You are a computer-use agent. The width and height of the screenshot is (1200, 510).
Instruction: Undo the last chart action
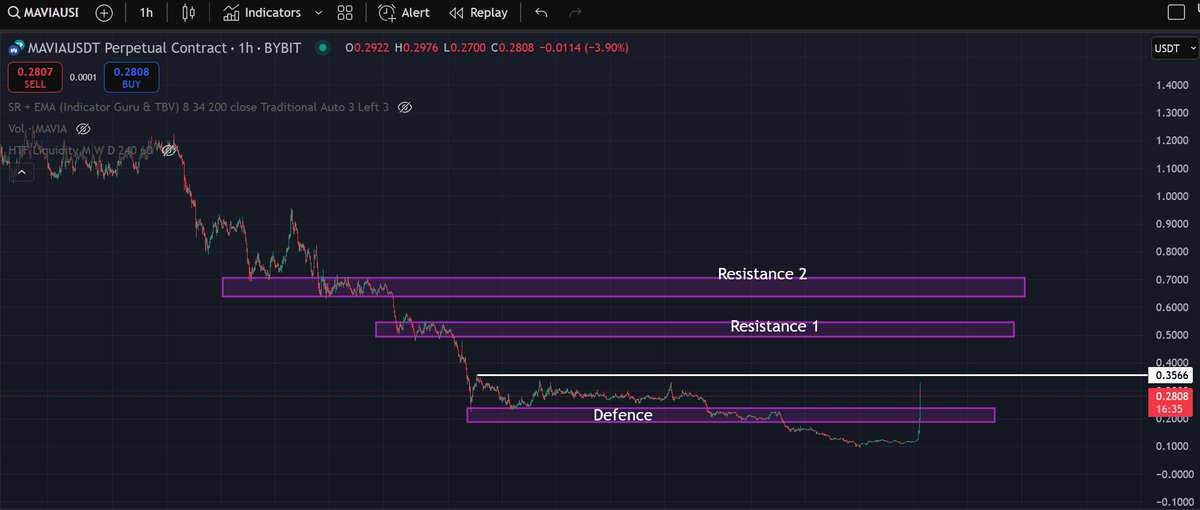point(541,13)
